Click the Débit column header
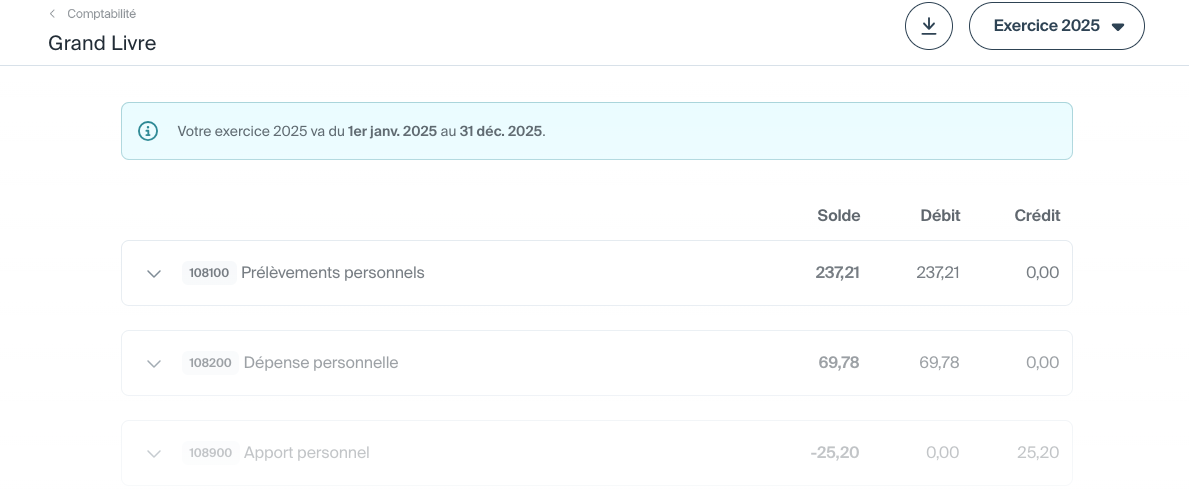The image size is (1189, 495). (x=940, y=215)
